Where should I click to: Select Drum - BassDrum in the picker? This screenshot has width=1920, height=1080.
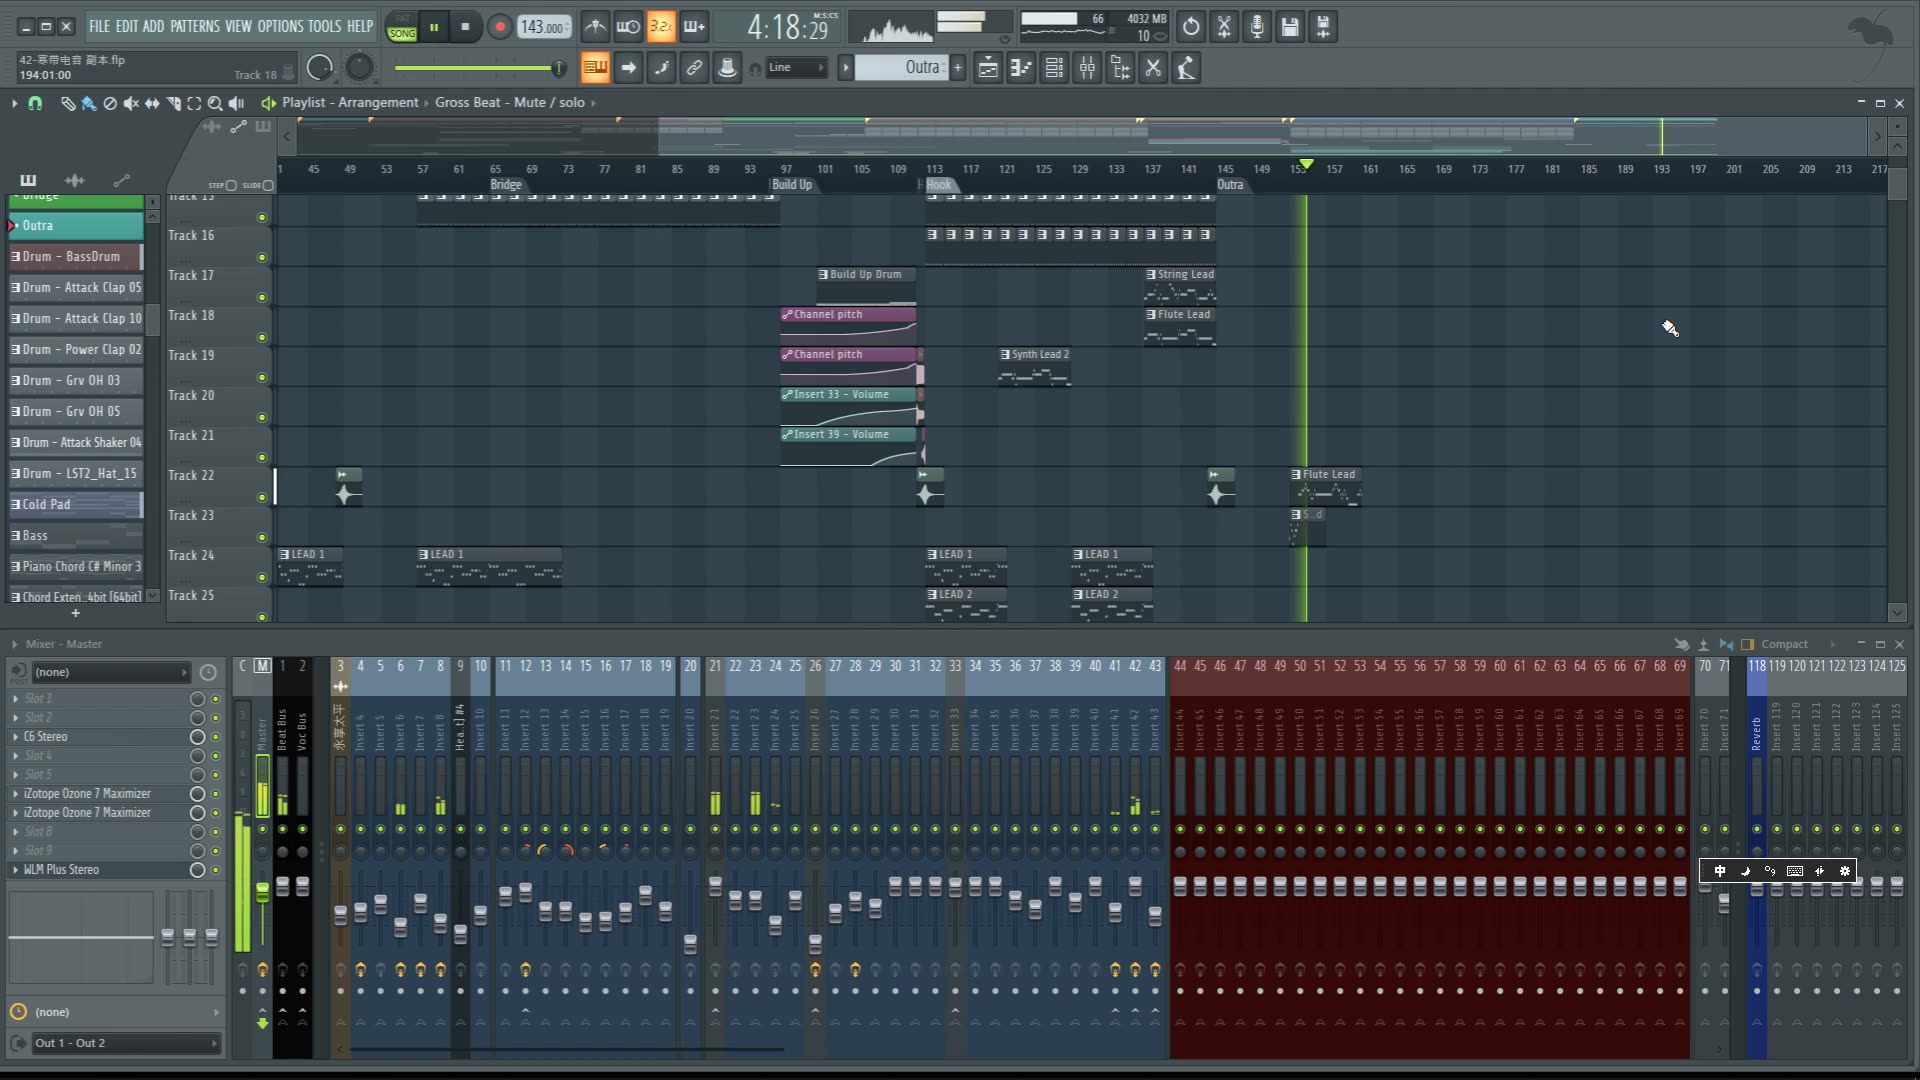[76, 257]
